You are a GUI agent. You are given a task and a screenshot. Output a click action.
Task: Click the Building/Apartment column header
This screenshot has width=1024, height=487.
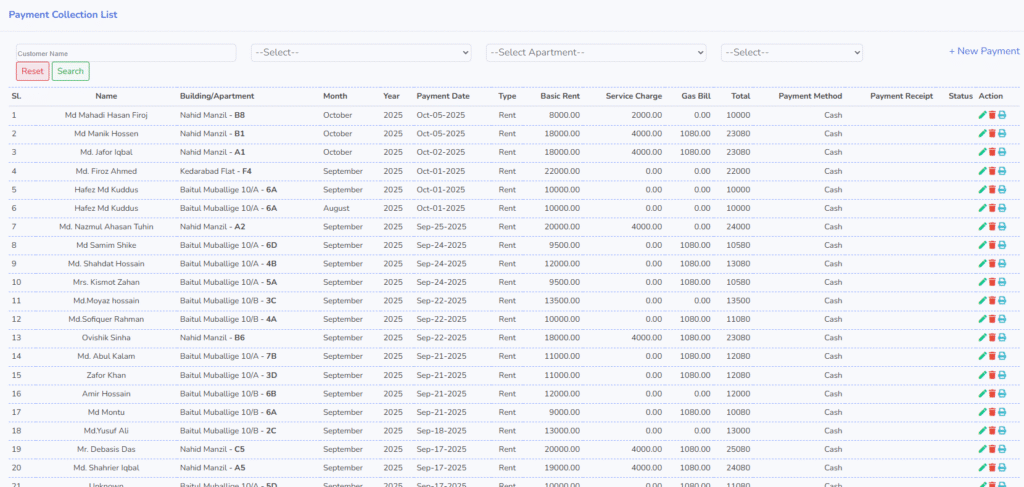pos(217,96)
